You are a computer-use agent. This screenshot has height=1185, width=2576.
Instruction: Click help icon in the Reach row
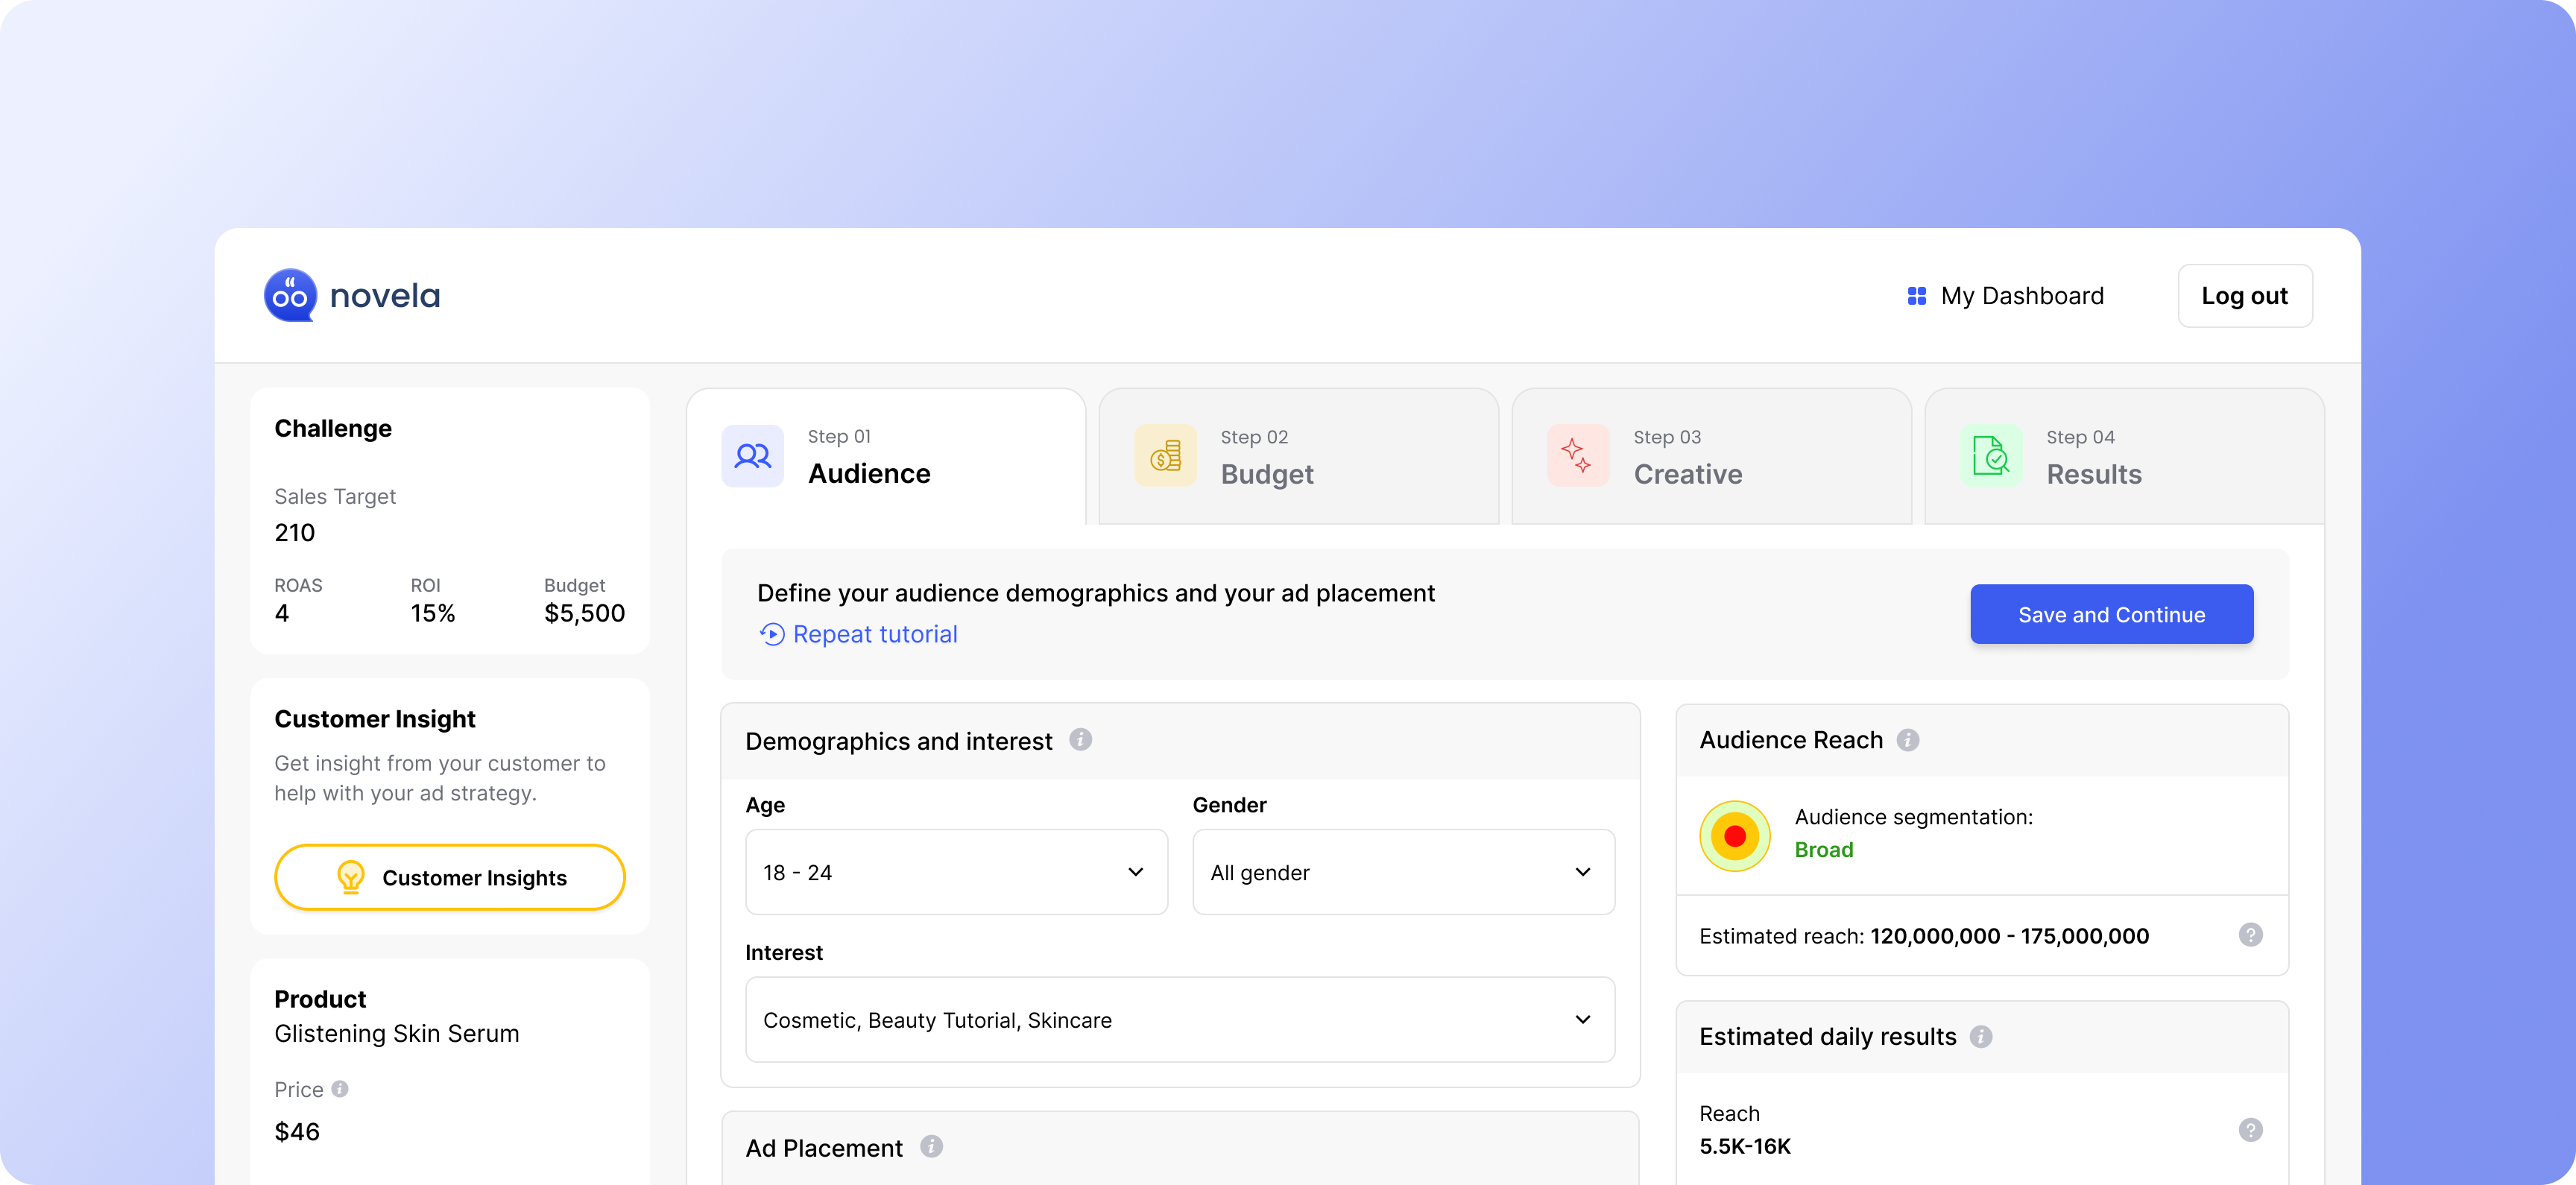[x=2250, y=1130]
